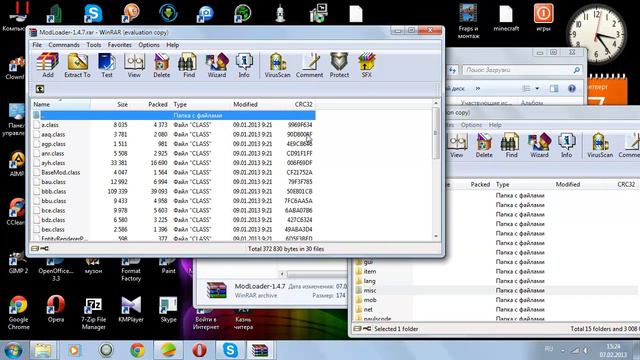Click the Comment icon in ModLoader window
This screenshot has width=640, height=360.
tap(309, 65)
